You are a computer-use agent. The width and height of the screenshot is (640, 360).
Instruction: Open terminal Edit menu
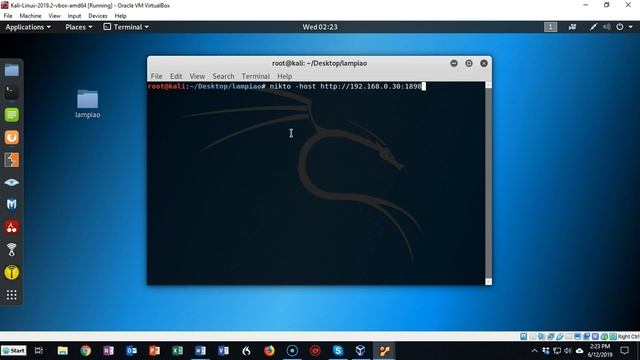click(176, 76)
